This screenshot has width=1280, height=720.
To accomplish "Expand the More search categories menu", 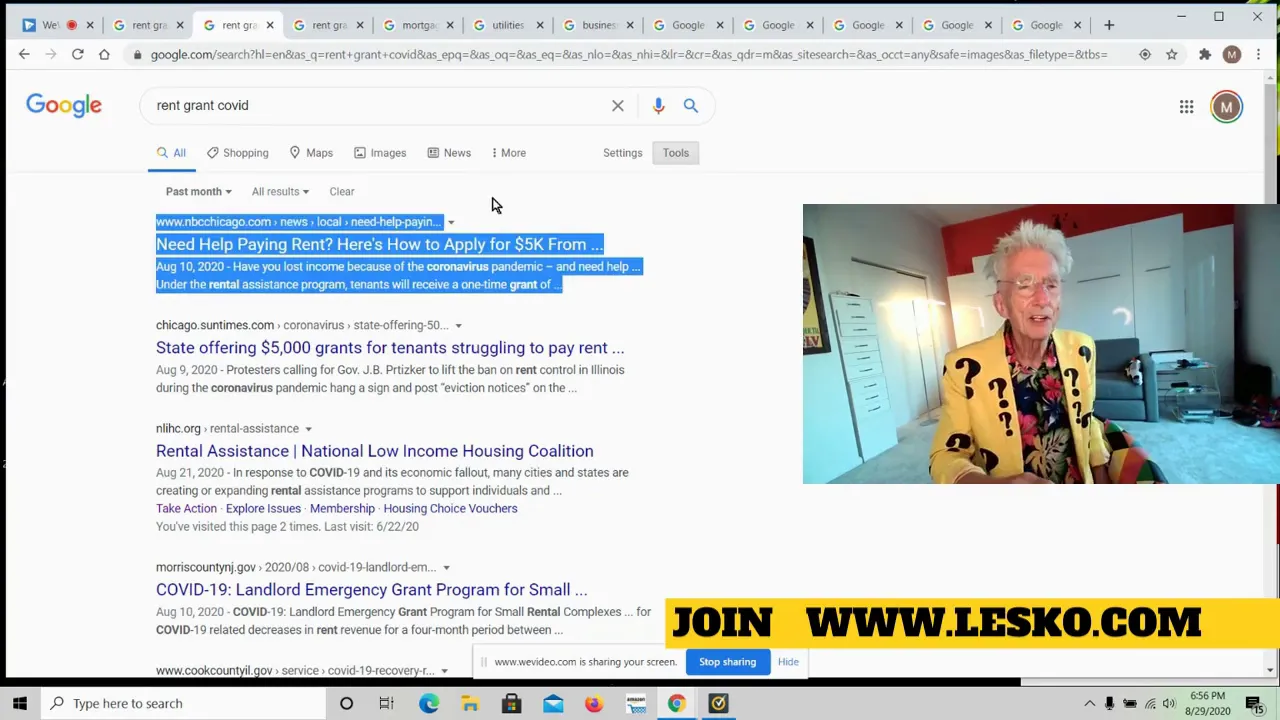I will pos(508,153).
